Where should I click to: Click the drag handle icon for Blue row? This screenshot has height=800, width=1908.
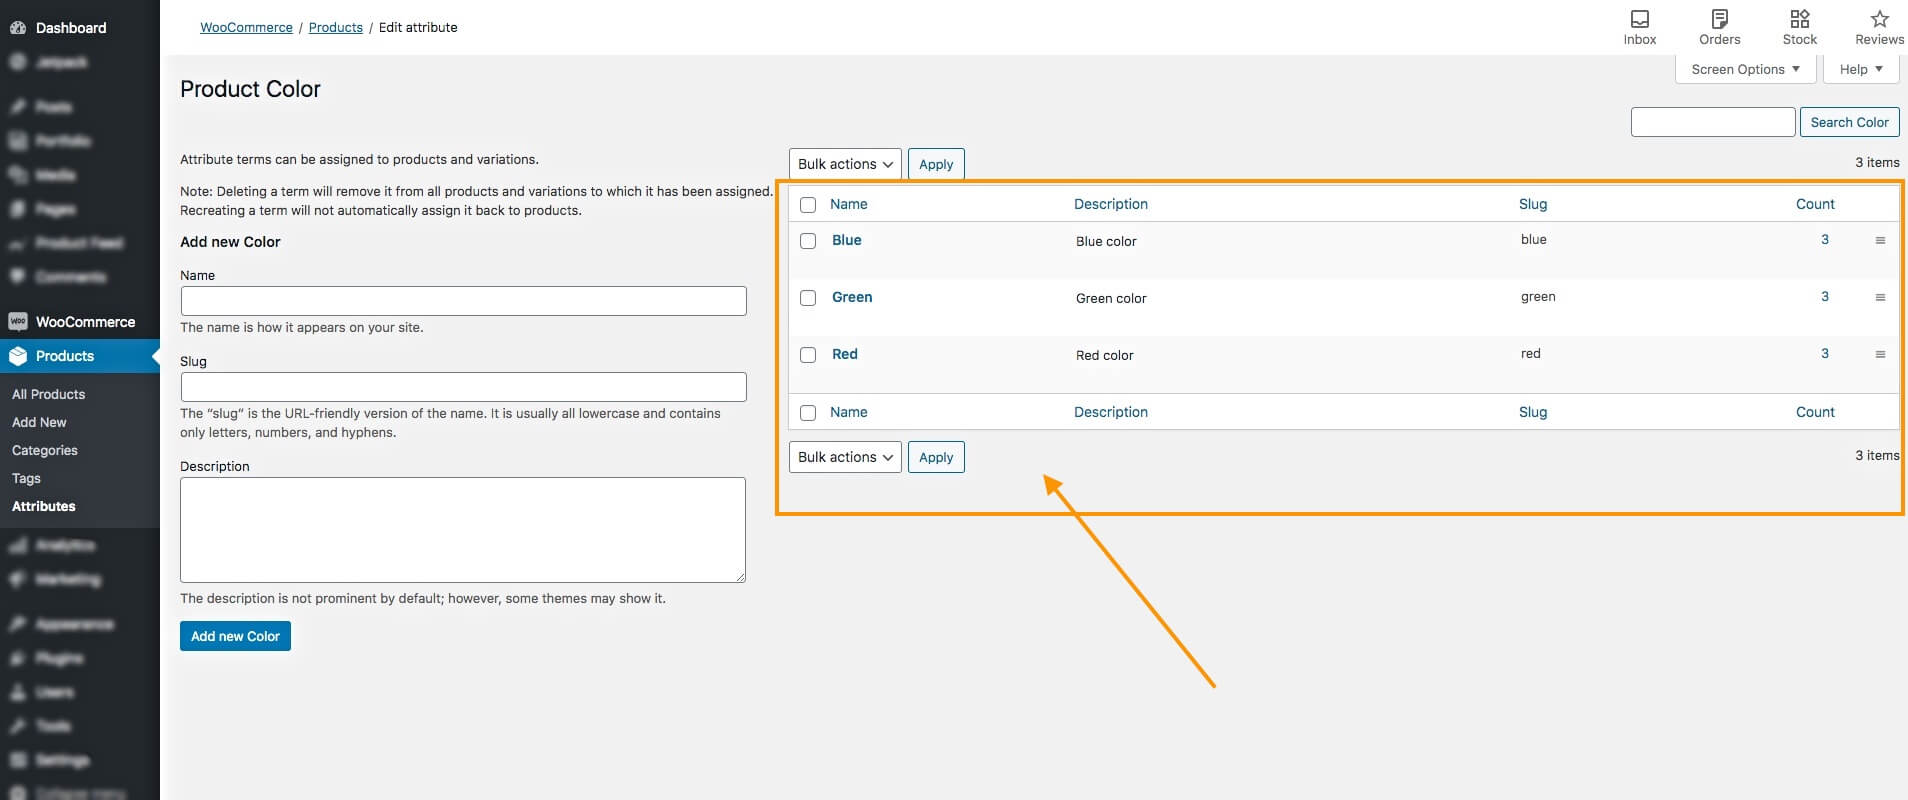tap(1880, 241)
